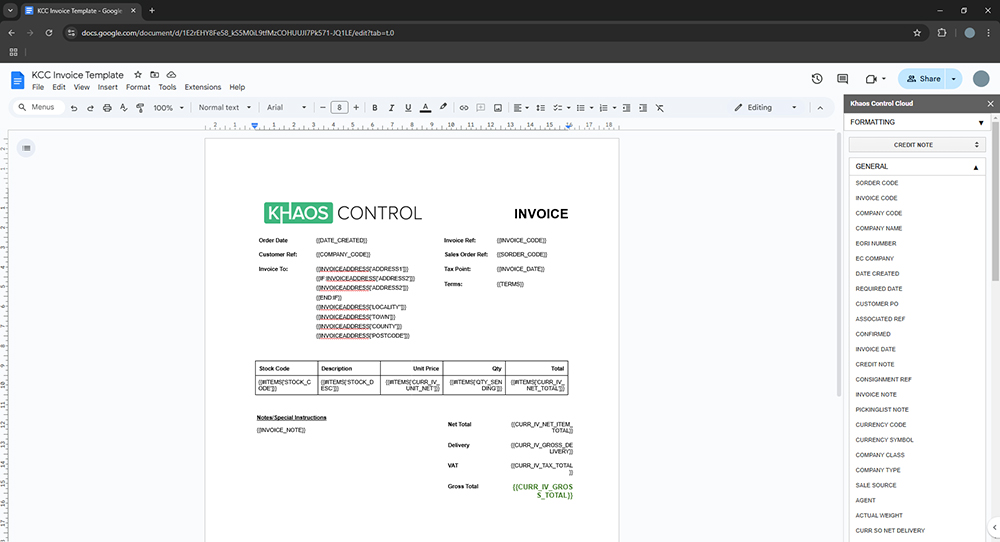The image size is (1000, 542).
Task: Insert the CURRENCY SYMBOL field
Action: [884, 440]
